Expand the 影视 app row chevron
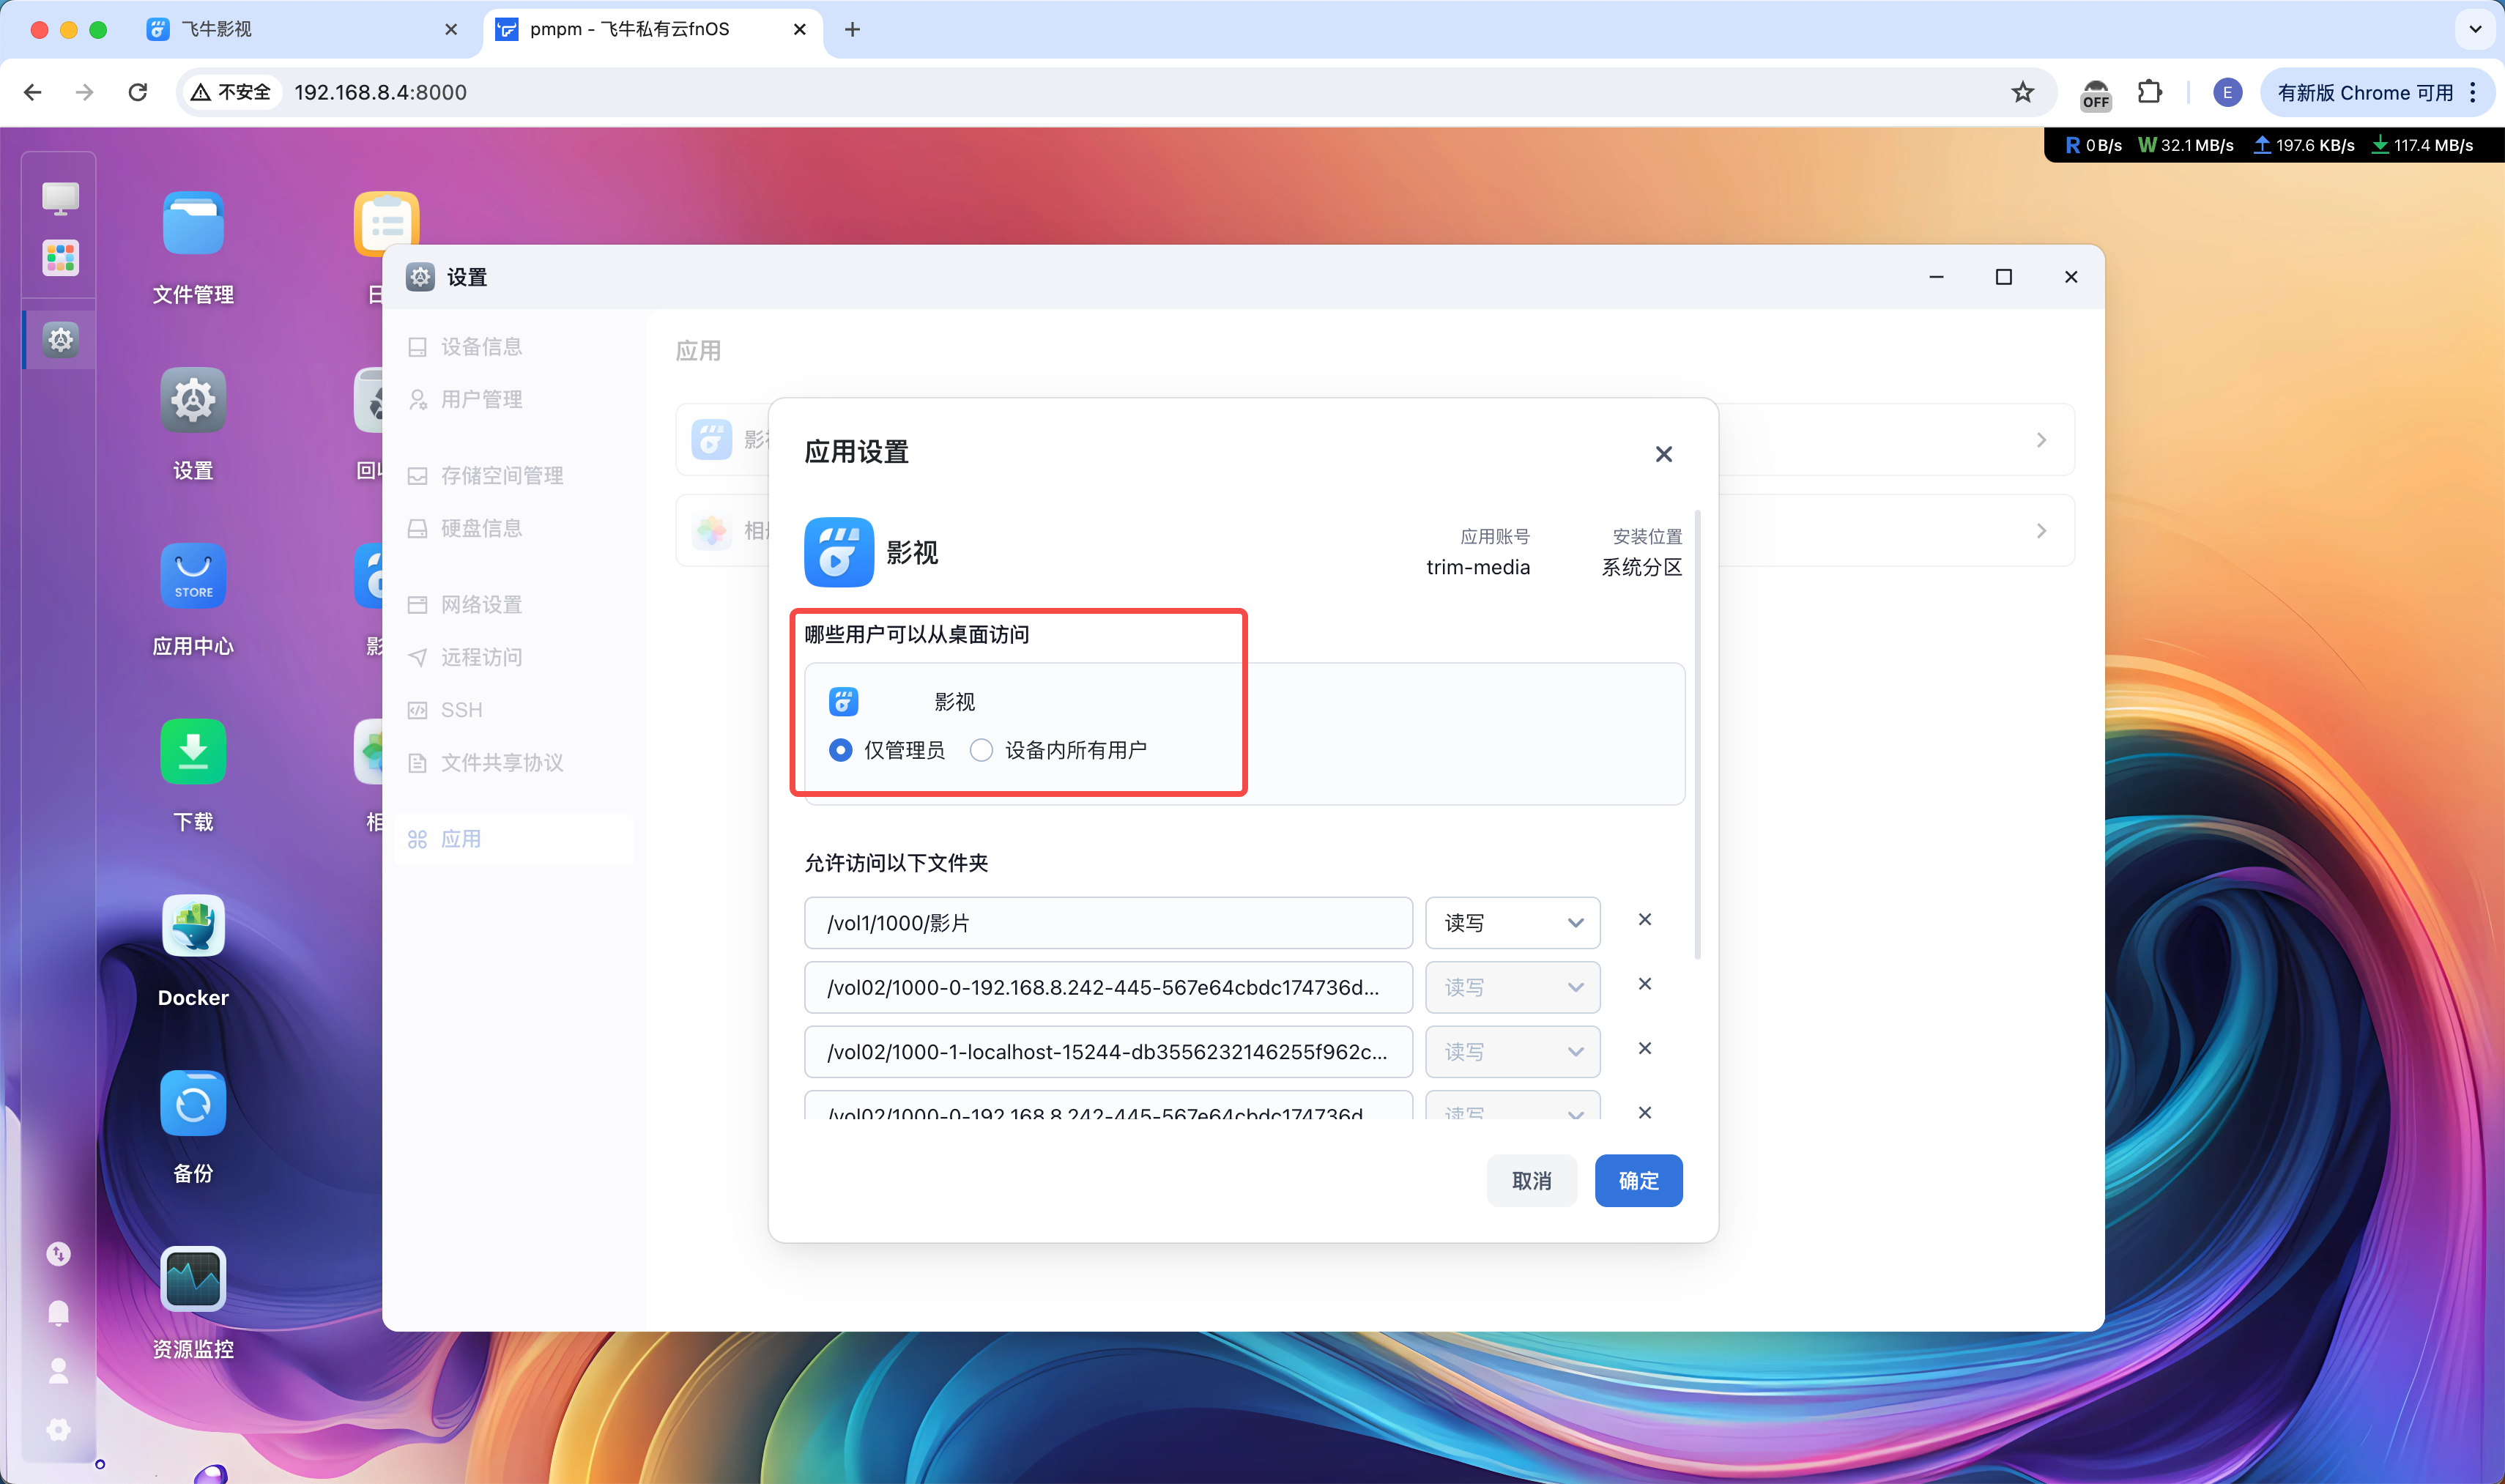This screenshot has height=1484, width=2505. [x=2041, y=440]
